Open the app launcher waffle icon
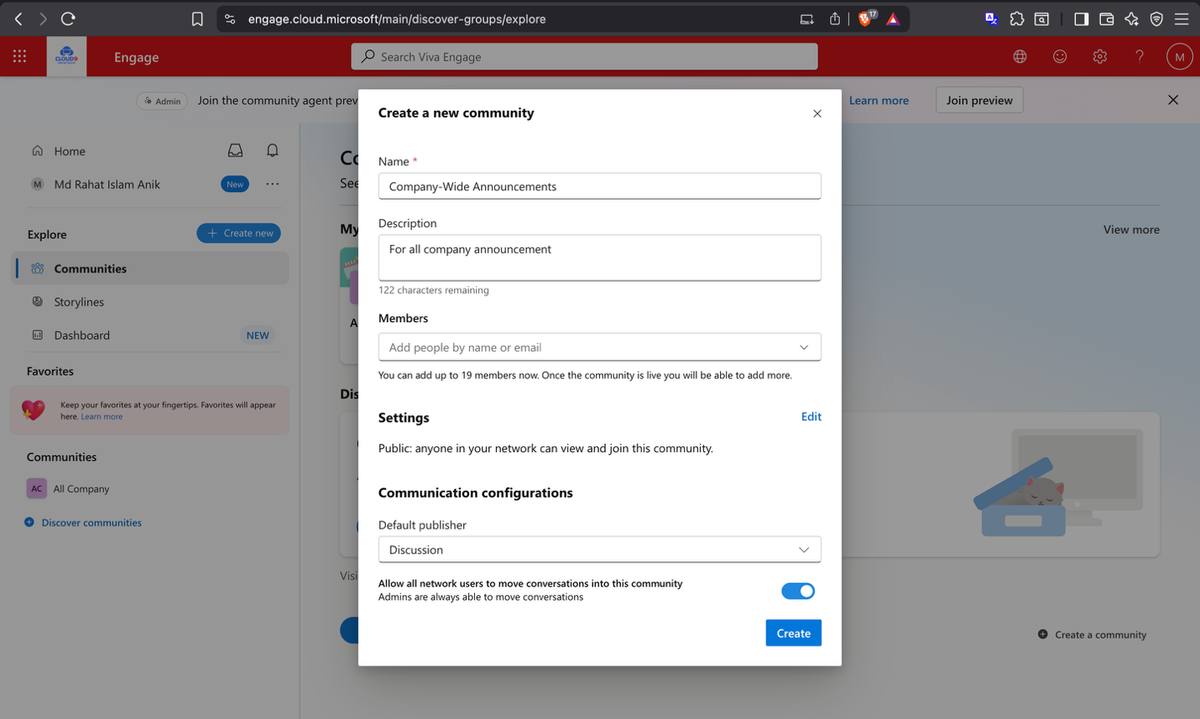The image size is (1200, 719). tap(19, 57)
